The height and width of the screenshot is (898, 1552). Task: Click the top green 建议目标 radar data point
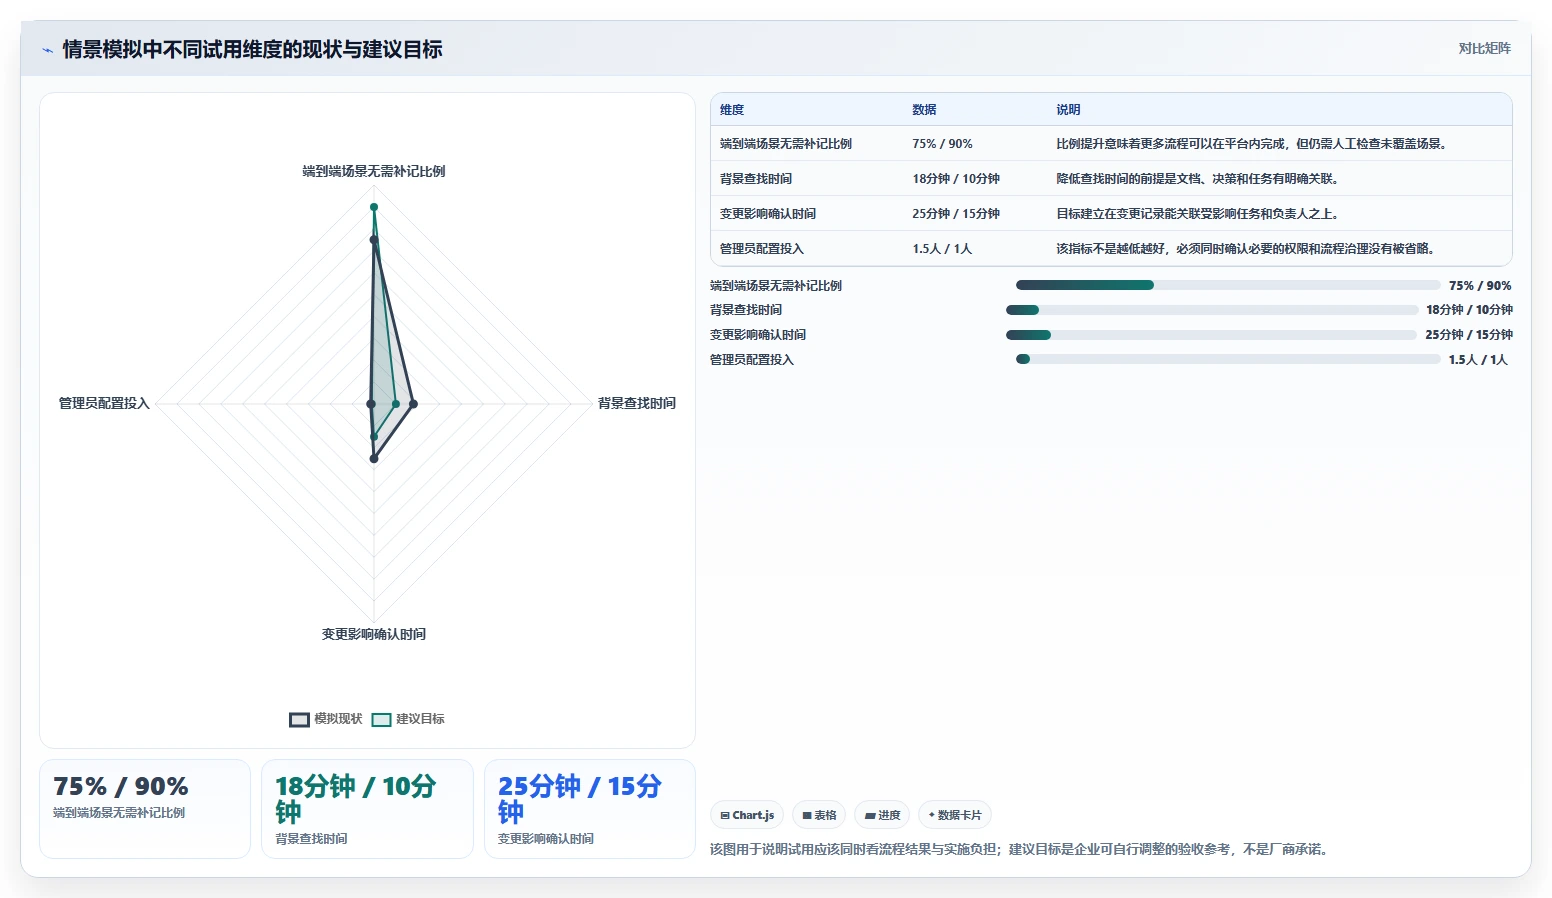tap(374, 207)
